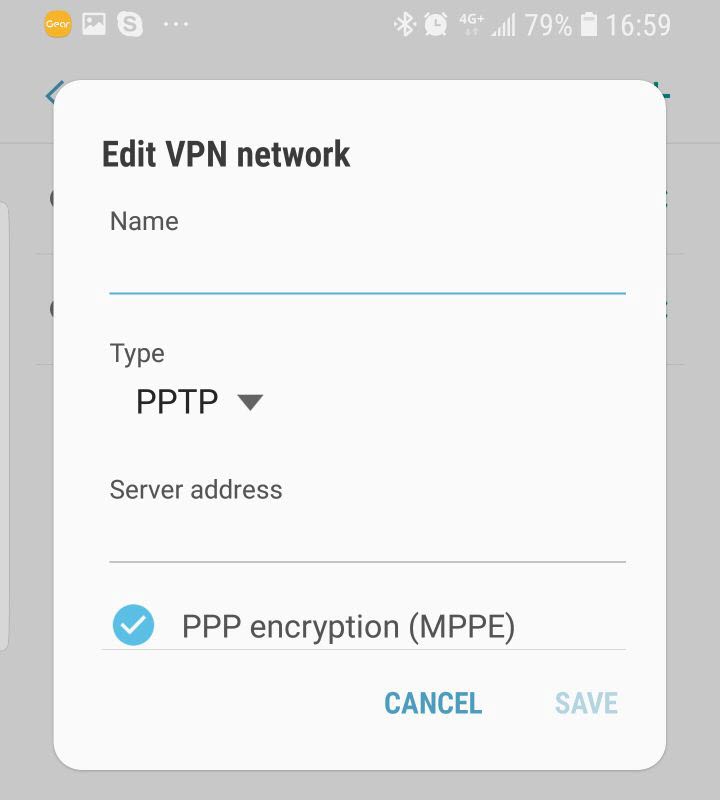Viewport: 720px width, 800px height.
Task: Focus the Name input field
Action: (367, 269)
